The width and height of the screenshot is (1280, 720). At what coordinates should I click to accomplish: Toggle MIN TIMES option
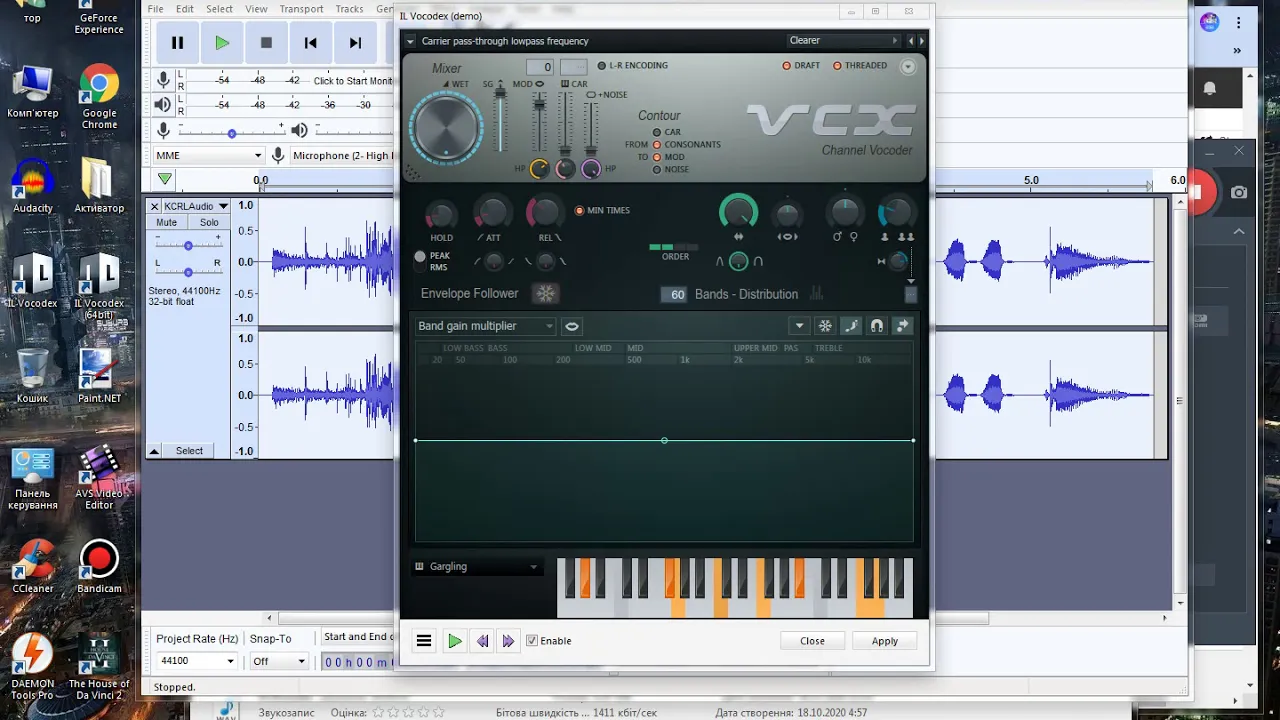point(602,211)
